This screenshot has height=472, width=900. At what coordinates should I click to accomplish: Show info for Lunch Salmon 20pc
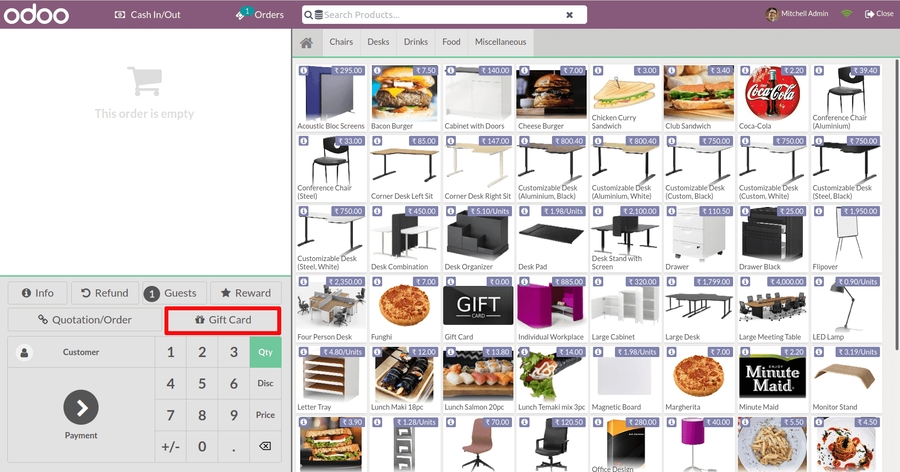pos(451,352)
